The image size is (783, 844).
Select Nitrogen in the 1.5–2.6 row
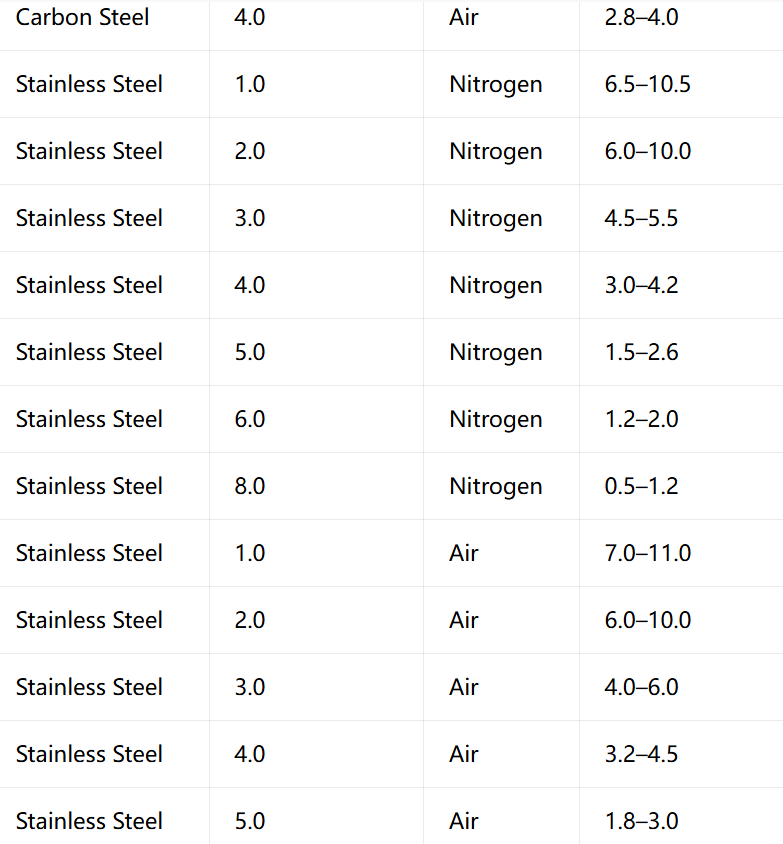click(x=496, y=353)
